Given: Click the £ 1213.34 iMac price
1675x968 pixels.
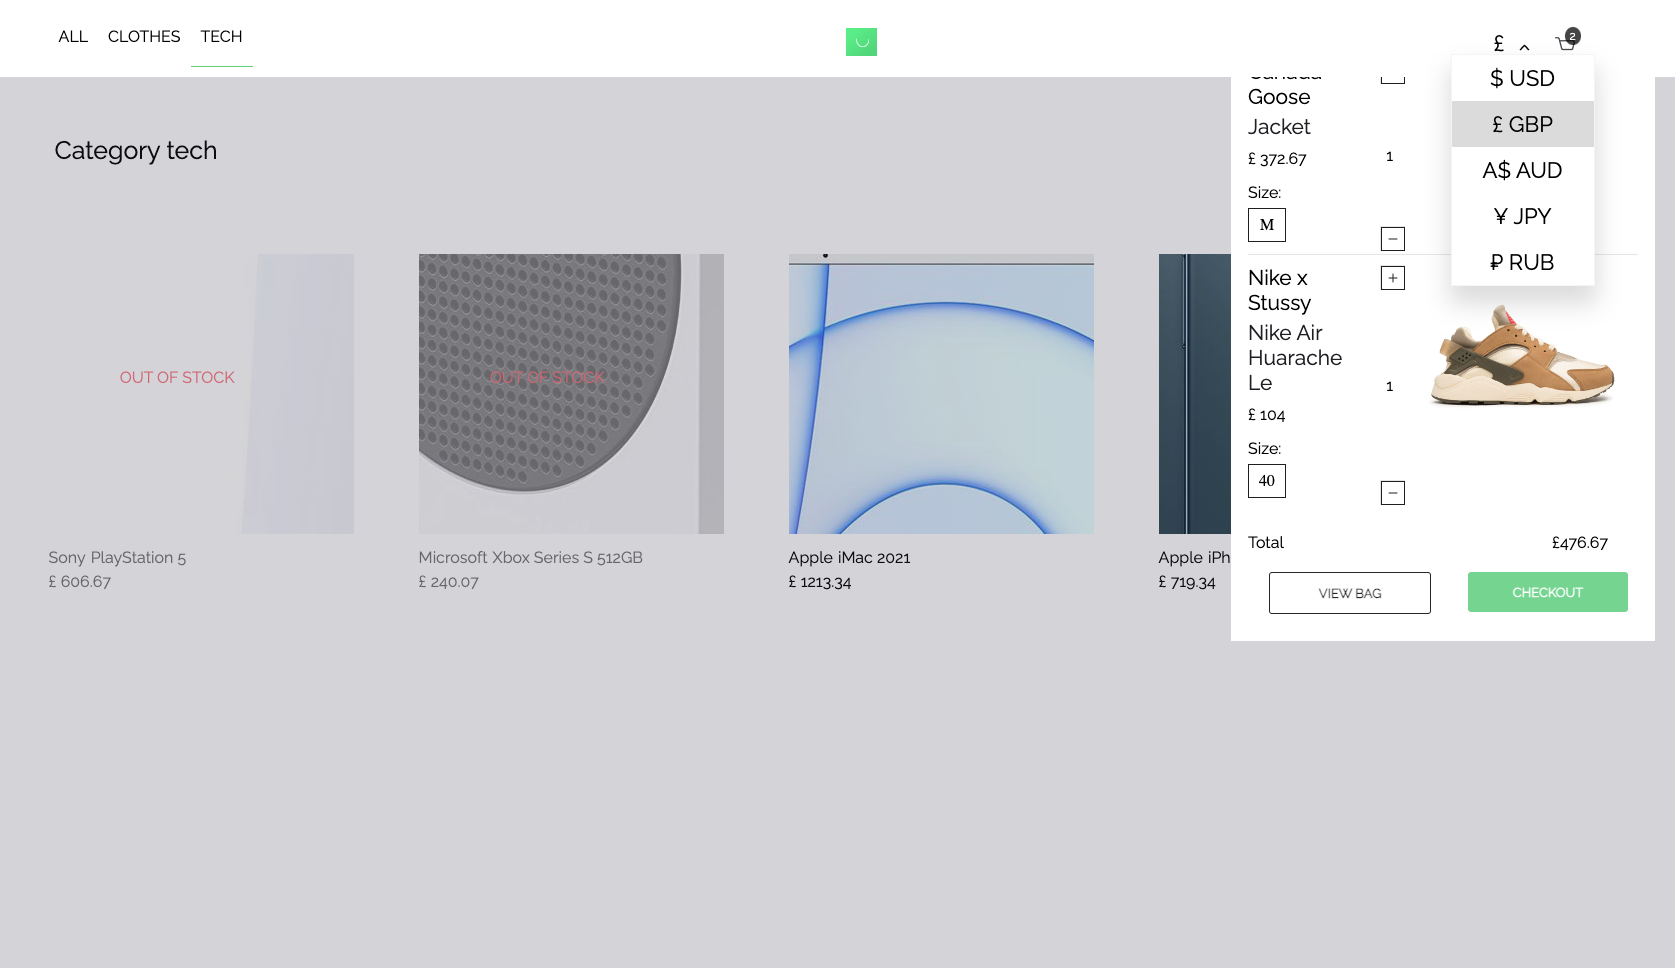Looking at the screenshot, I should [x=820, y=582].
